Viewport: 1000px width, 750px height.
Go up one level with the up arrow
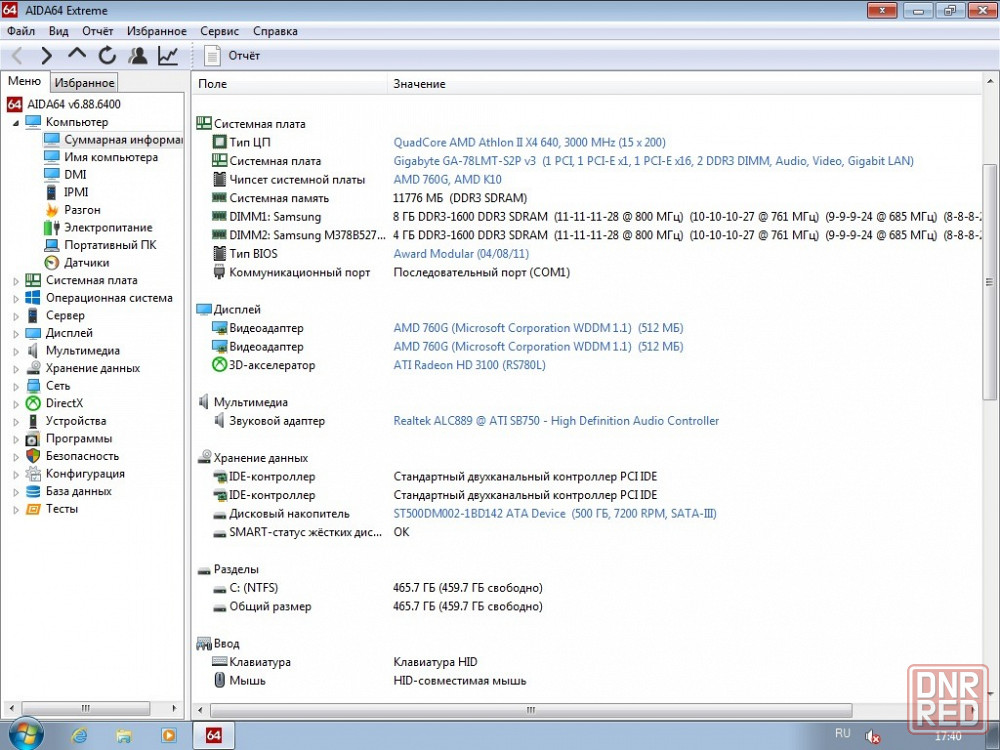tap(77, 55)
